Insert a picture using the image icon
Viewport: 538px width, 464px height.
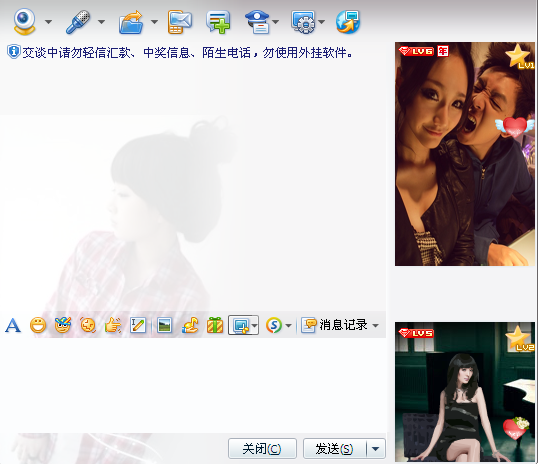[x=164, y=325]
